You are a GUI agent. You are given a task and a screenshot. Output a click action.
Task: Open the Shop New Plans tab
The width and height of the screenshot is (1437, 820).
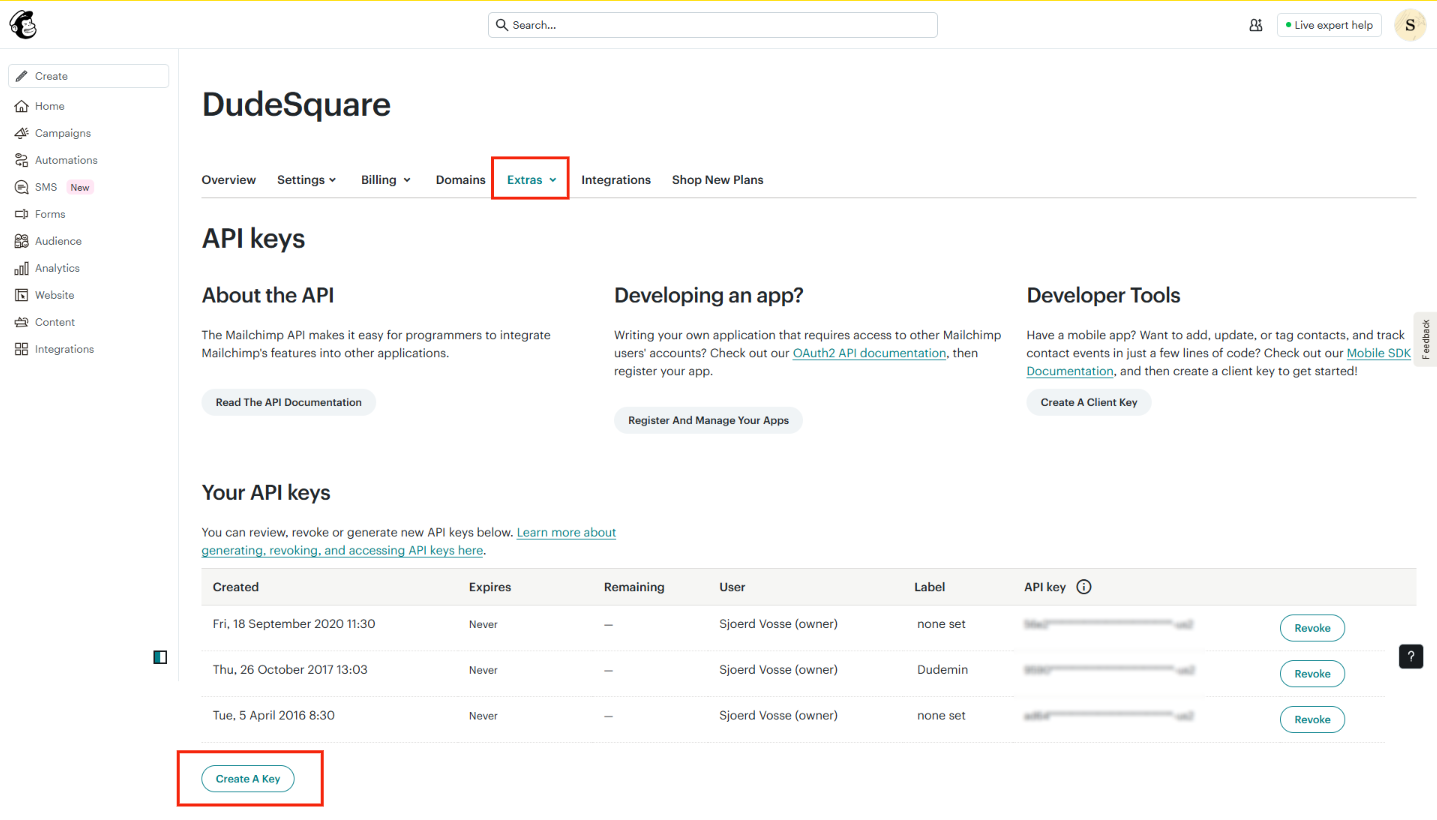click(717, 180)
